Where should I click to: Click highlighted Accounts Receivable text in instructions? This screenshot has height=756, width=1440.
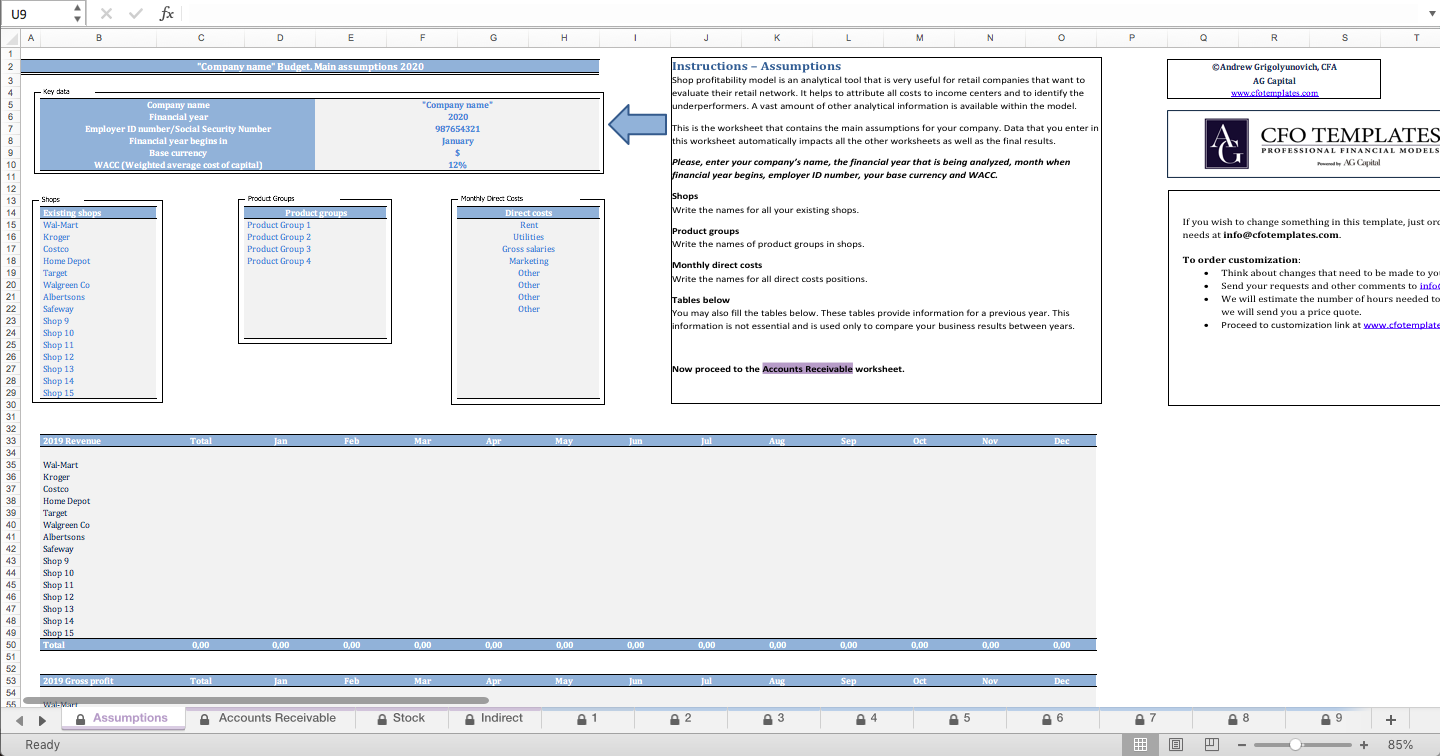[x=807, y=369]
